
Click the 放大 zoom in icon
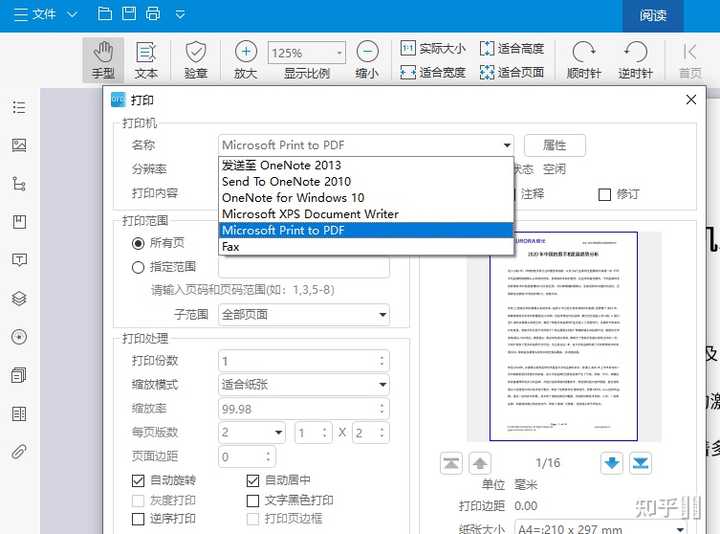(x=246, y=60)
